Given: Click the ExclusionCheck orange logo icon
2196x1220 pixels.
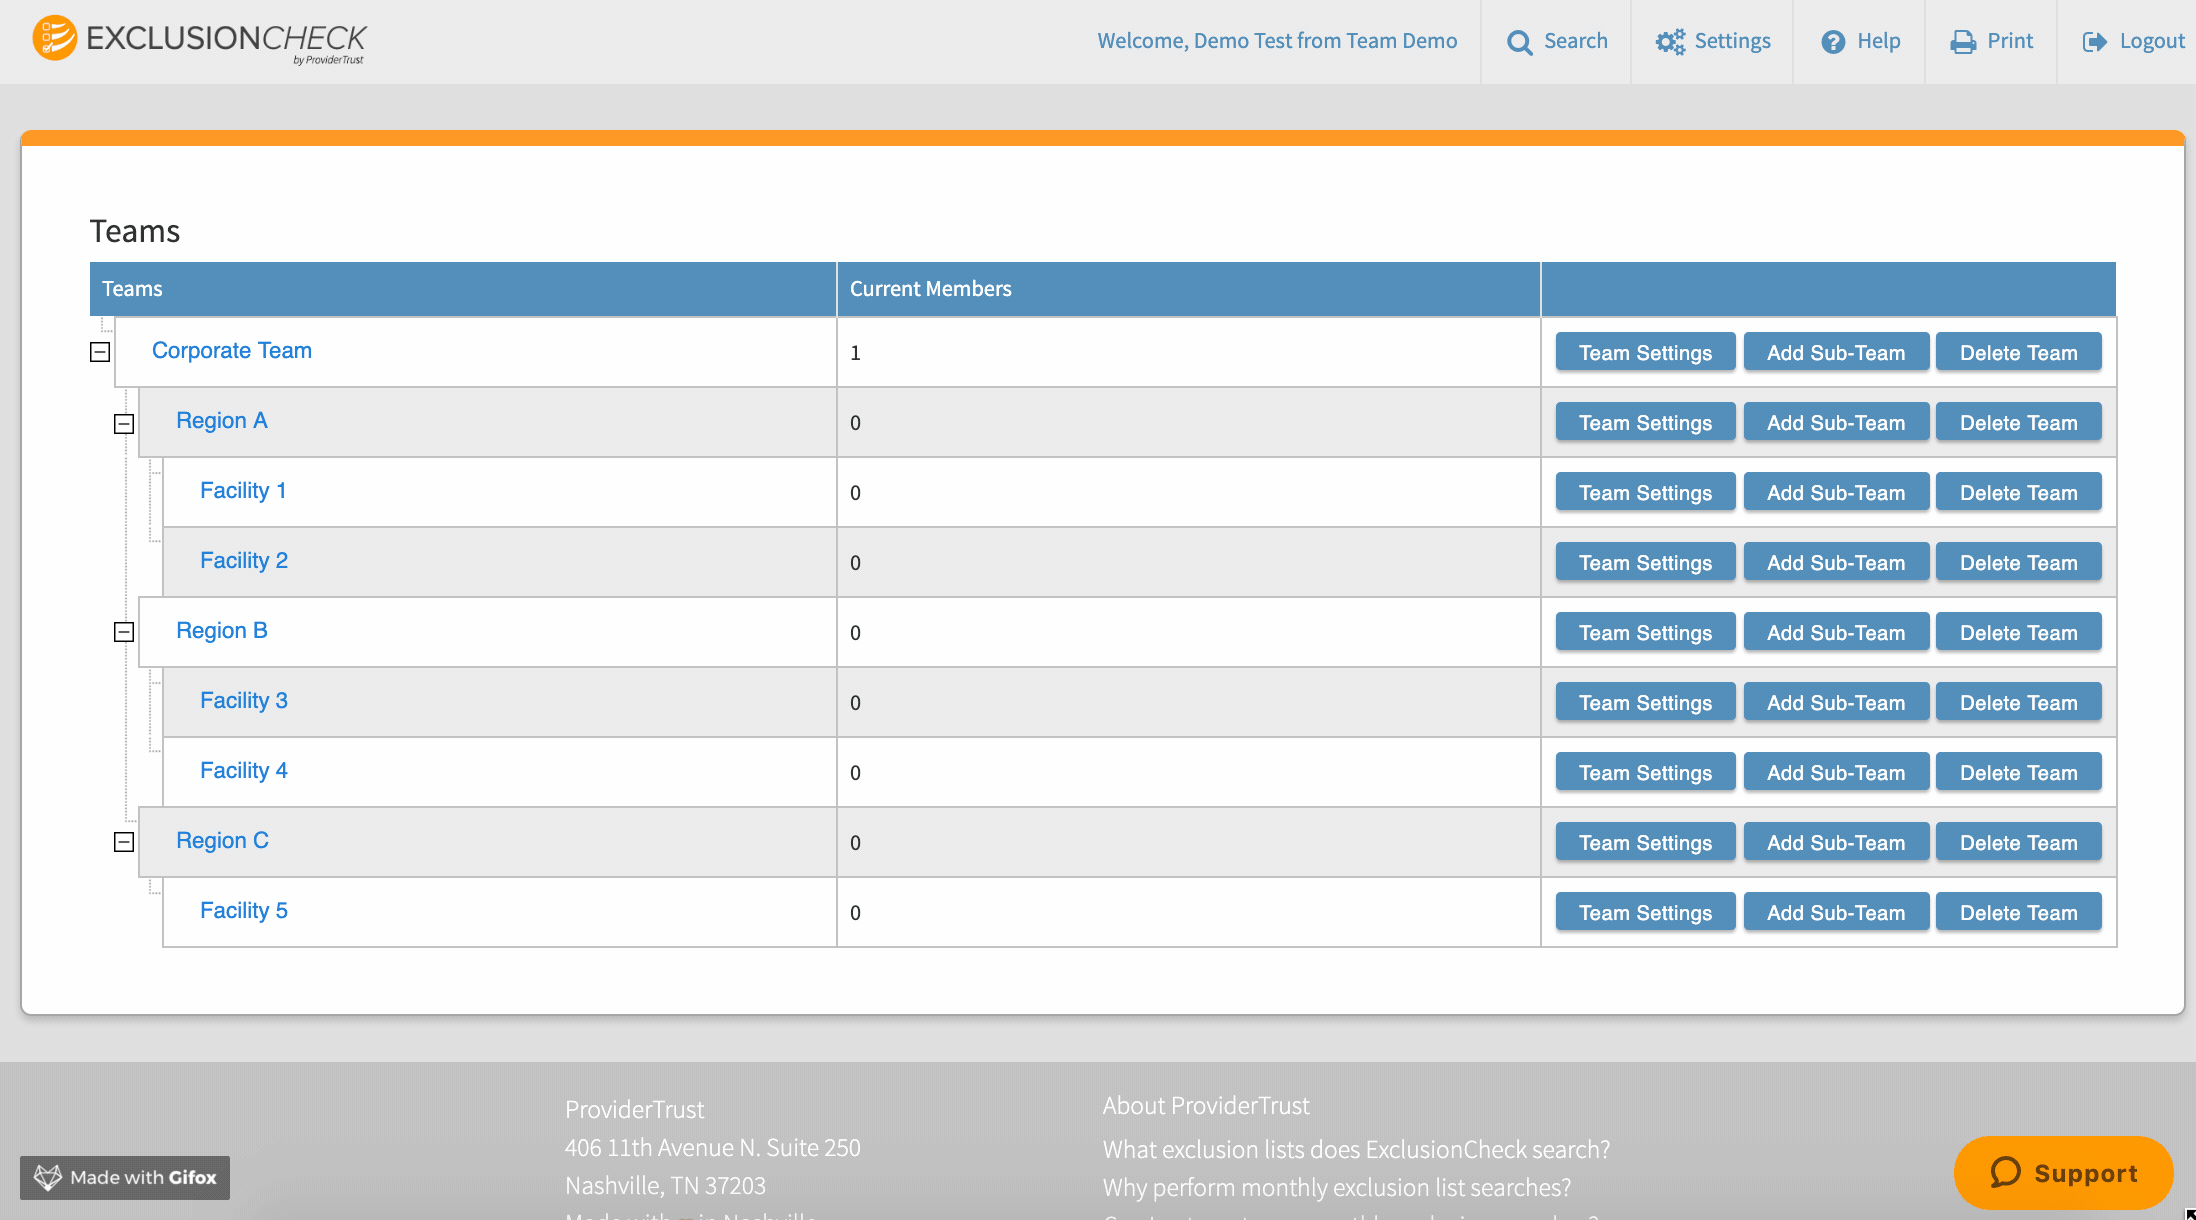Looking at the screenshot, I should (x=54, y=38).
